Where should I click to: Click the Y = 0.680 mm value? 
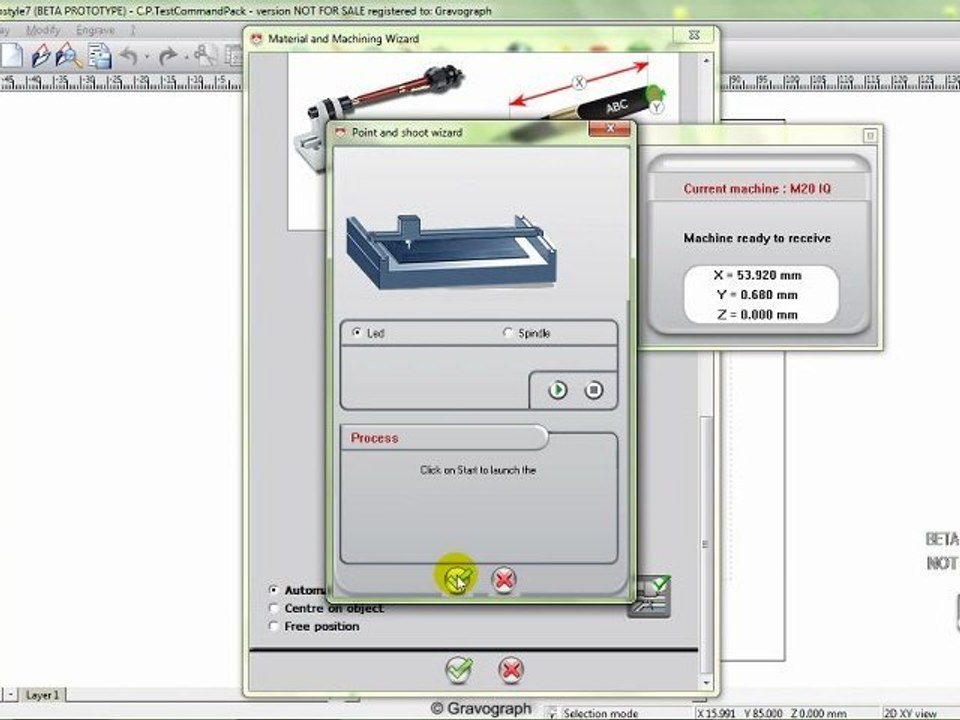[x=757, y=295]
